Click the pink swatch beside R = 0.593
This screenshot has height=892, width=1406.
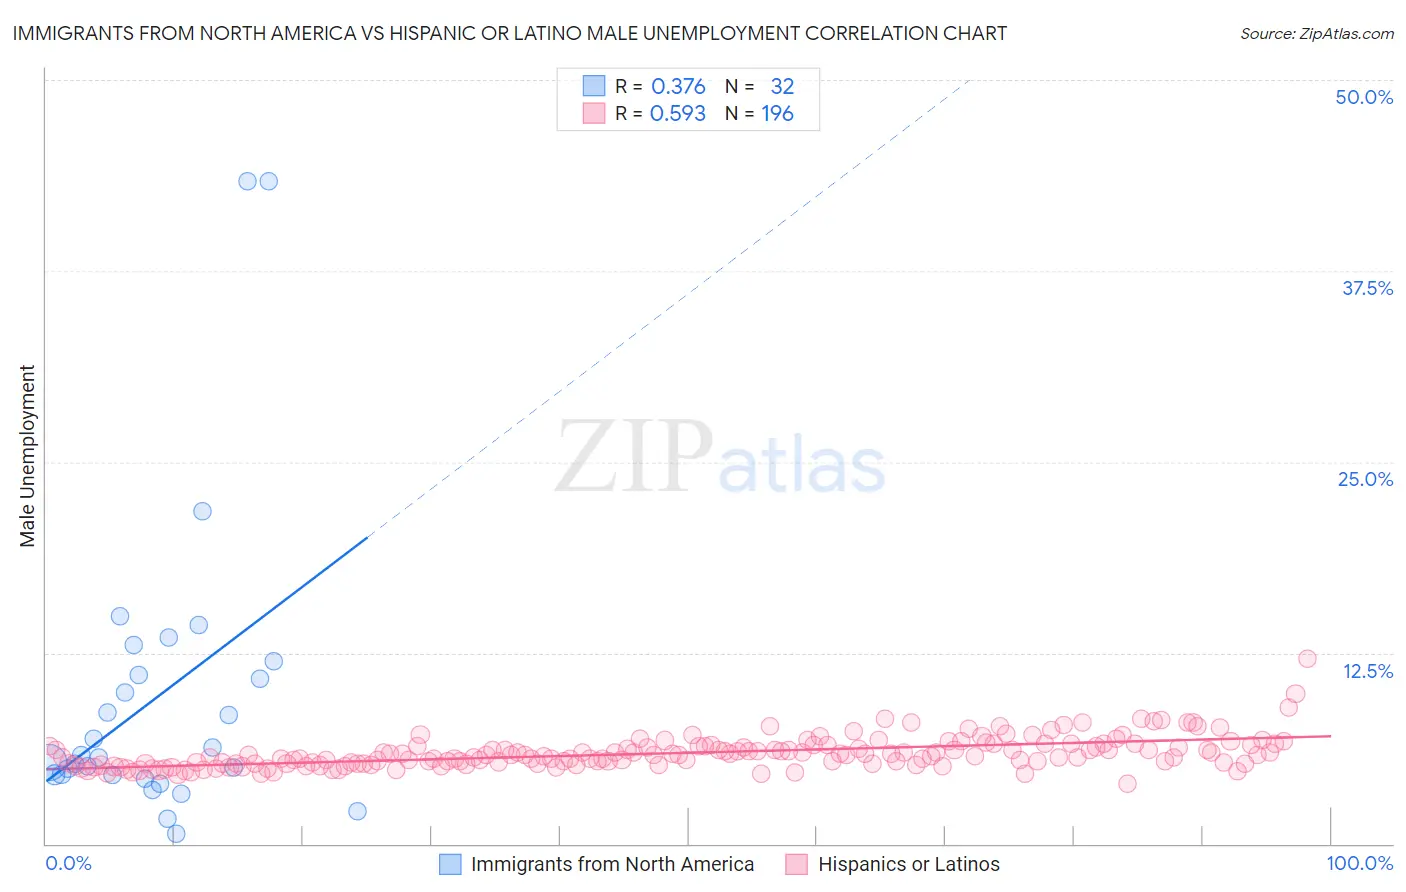click(594, 114)
